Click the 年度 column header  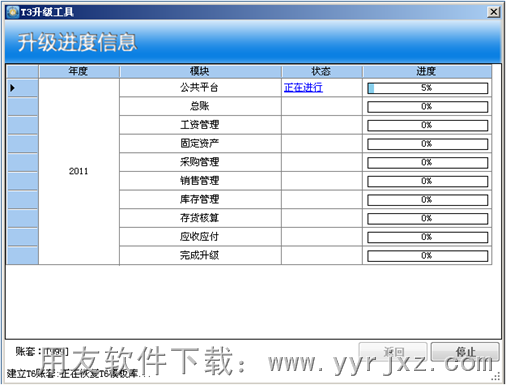tap(79, 71)
